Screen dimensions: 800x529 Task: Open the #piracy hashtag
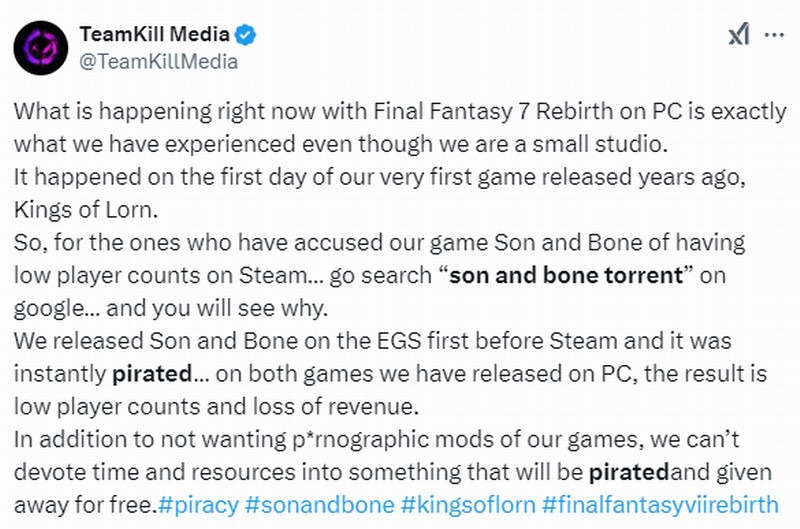198,505
